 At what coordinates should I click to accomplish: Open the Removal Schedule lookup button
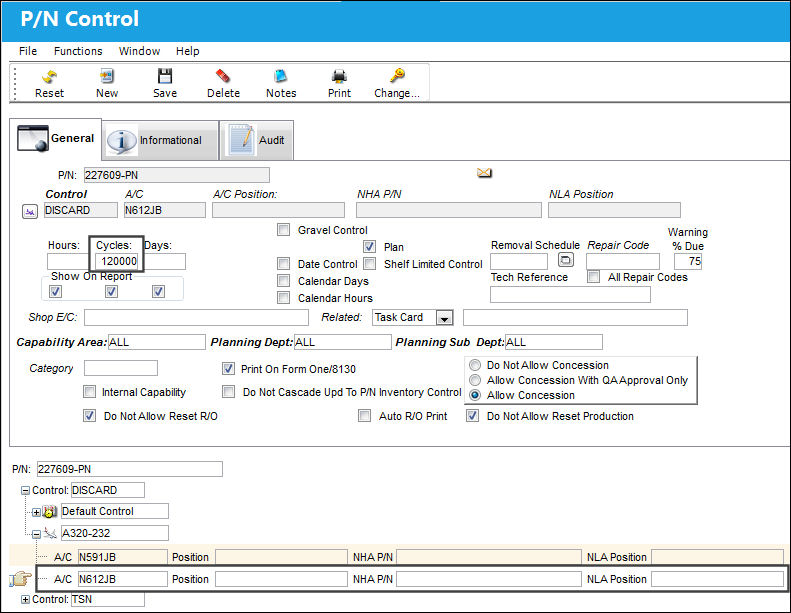[566, 260]
